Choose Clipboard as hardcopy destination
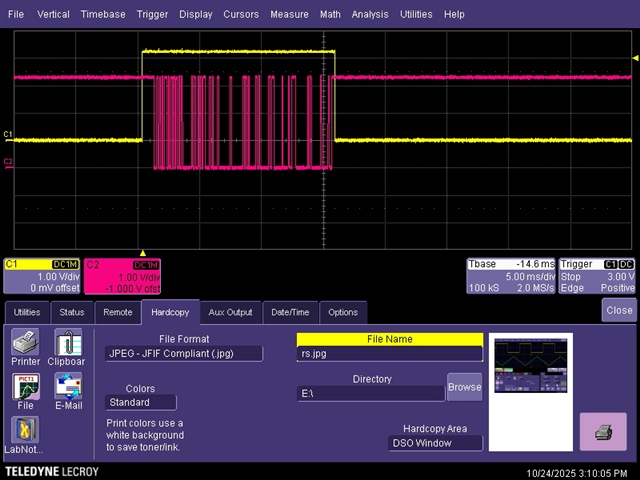Viewport: 640px width, 480px height. 67,346
